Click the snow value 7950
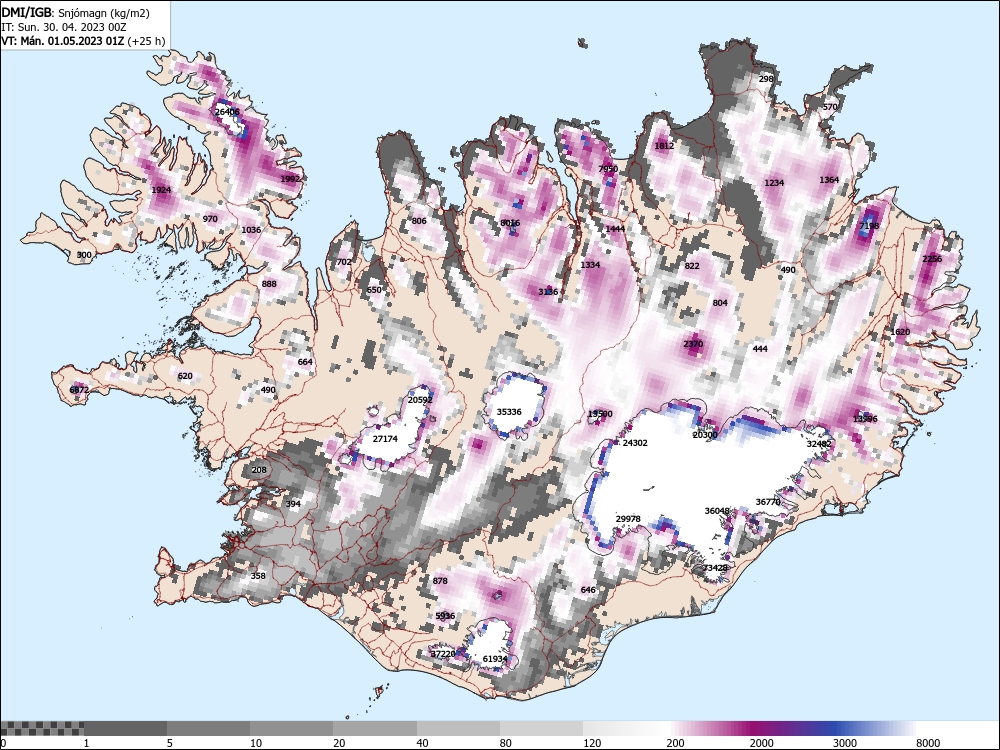1000x750 pixels. click(x=608, y=169)
